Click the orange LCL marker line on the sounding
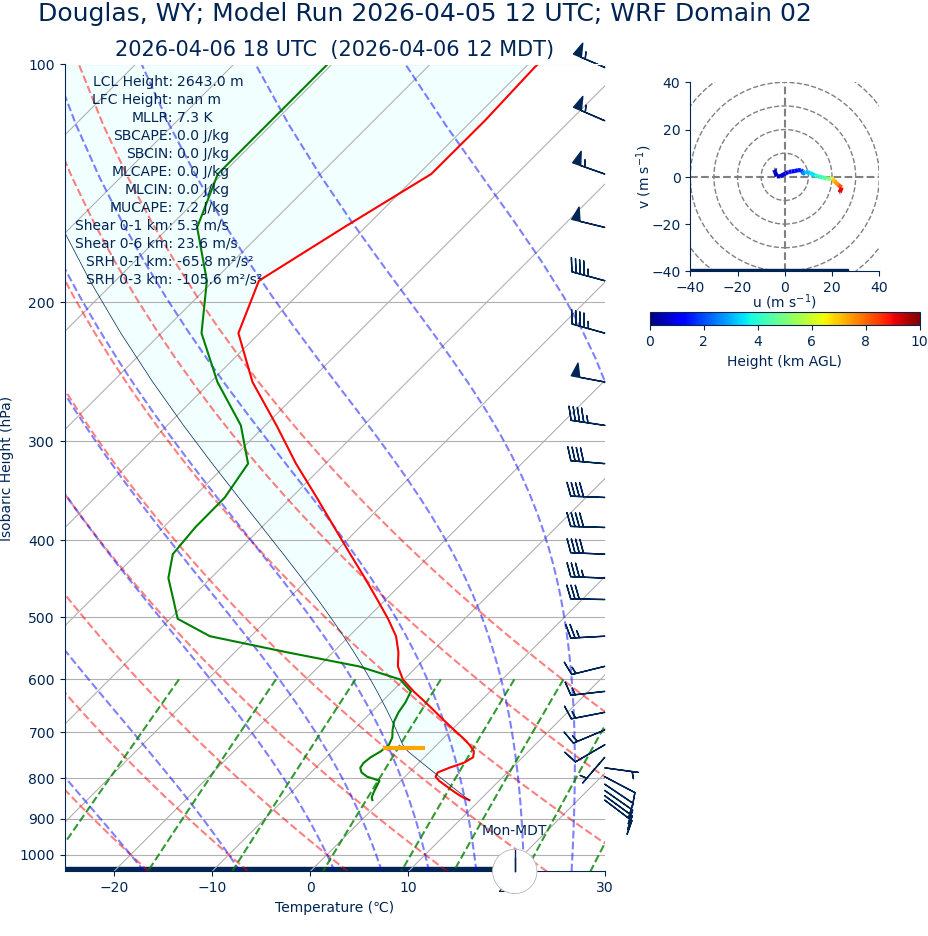Screen dimensions: 928x936 404,747
